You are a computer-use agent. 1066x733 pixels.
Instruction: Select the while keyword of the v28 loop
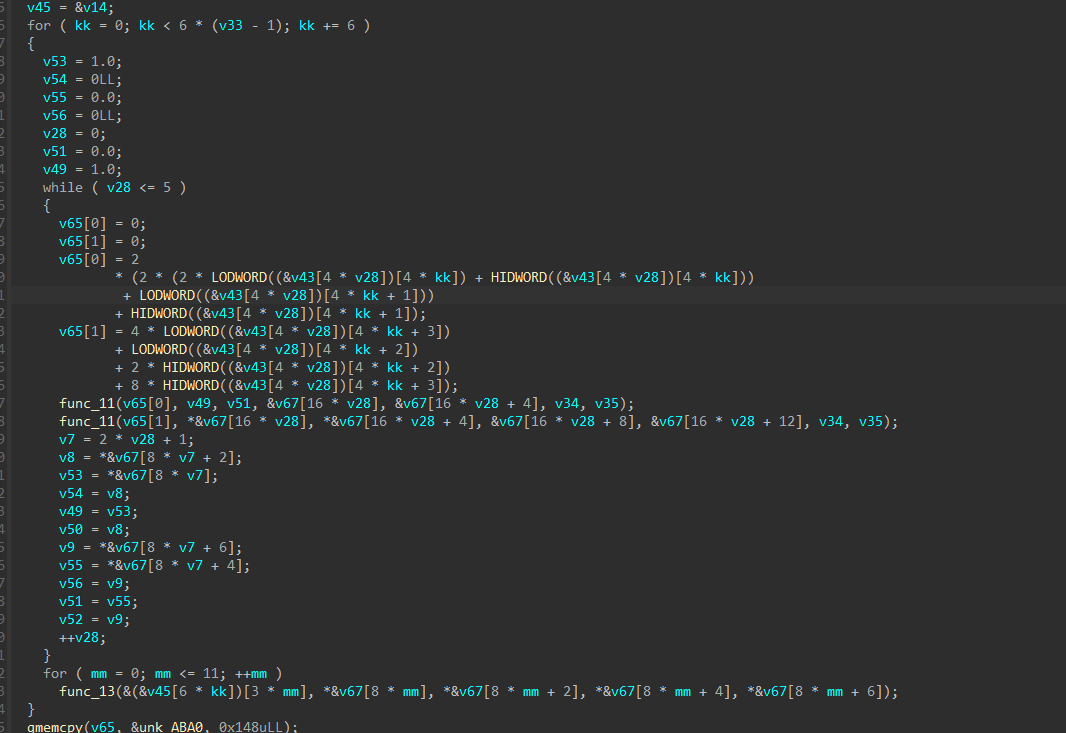(63, 187)
